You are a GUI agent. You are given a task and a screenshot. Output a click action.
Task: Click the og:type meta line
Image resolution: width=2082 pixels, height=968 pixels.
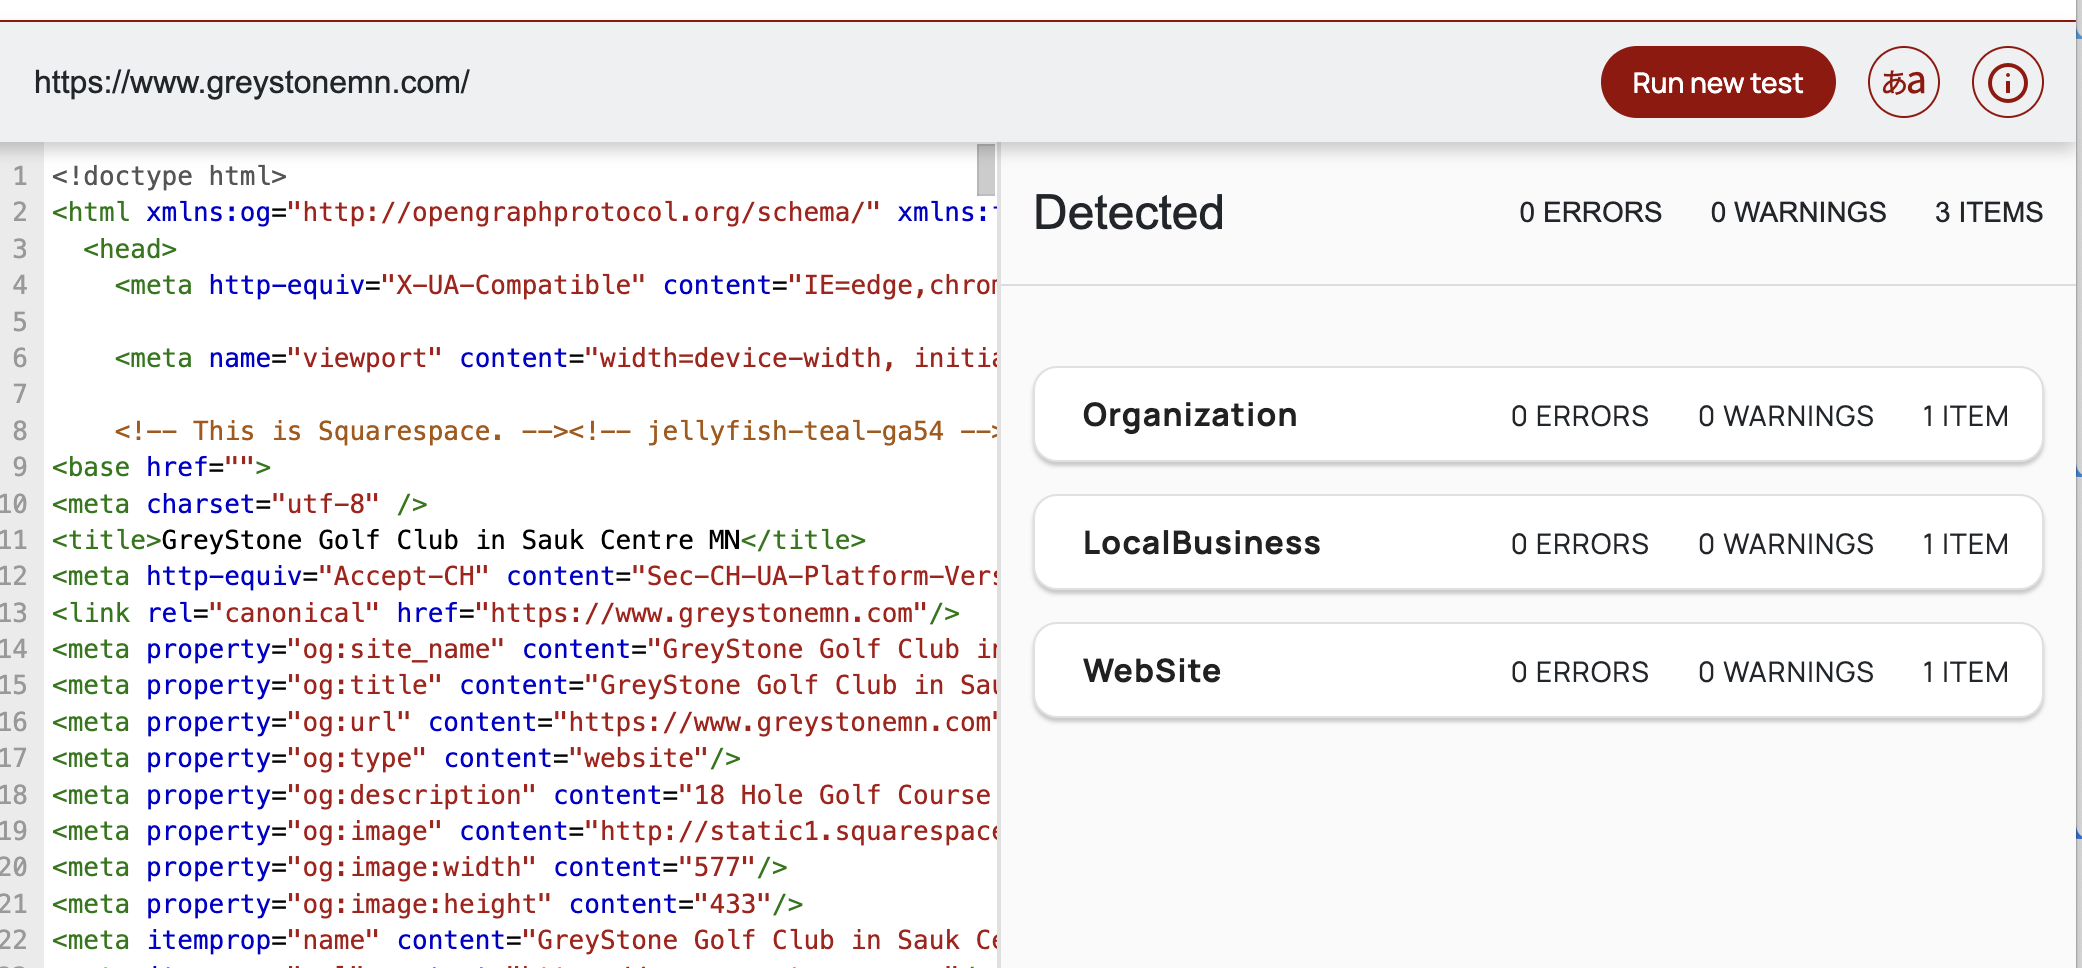(396, 758)
